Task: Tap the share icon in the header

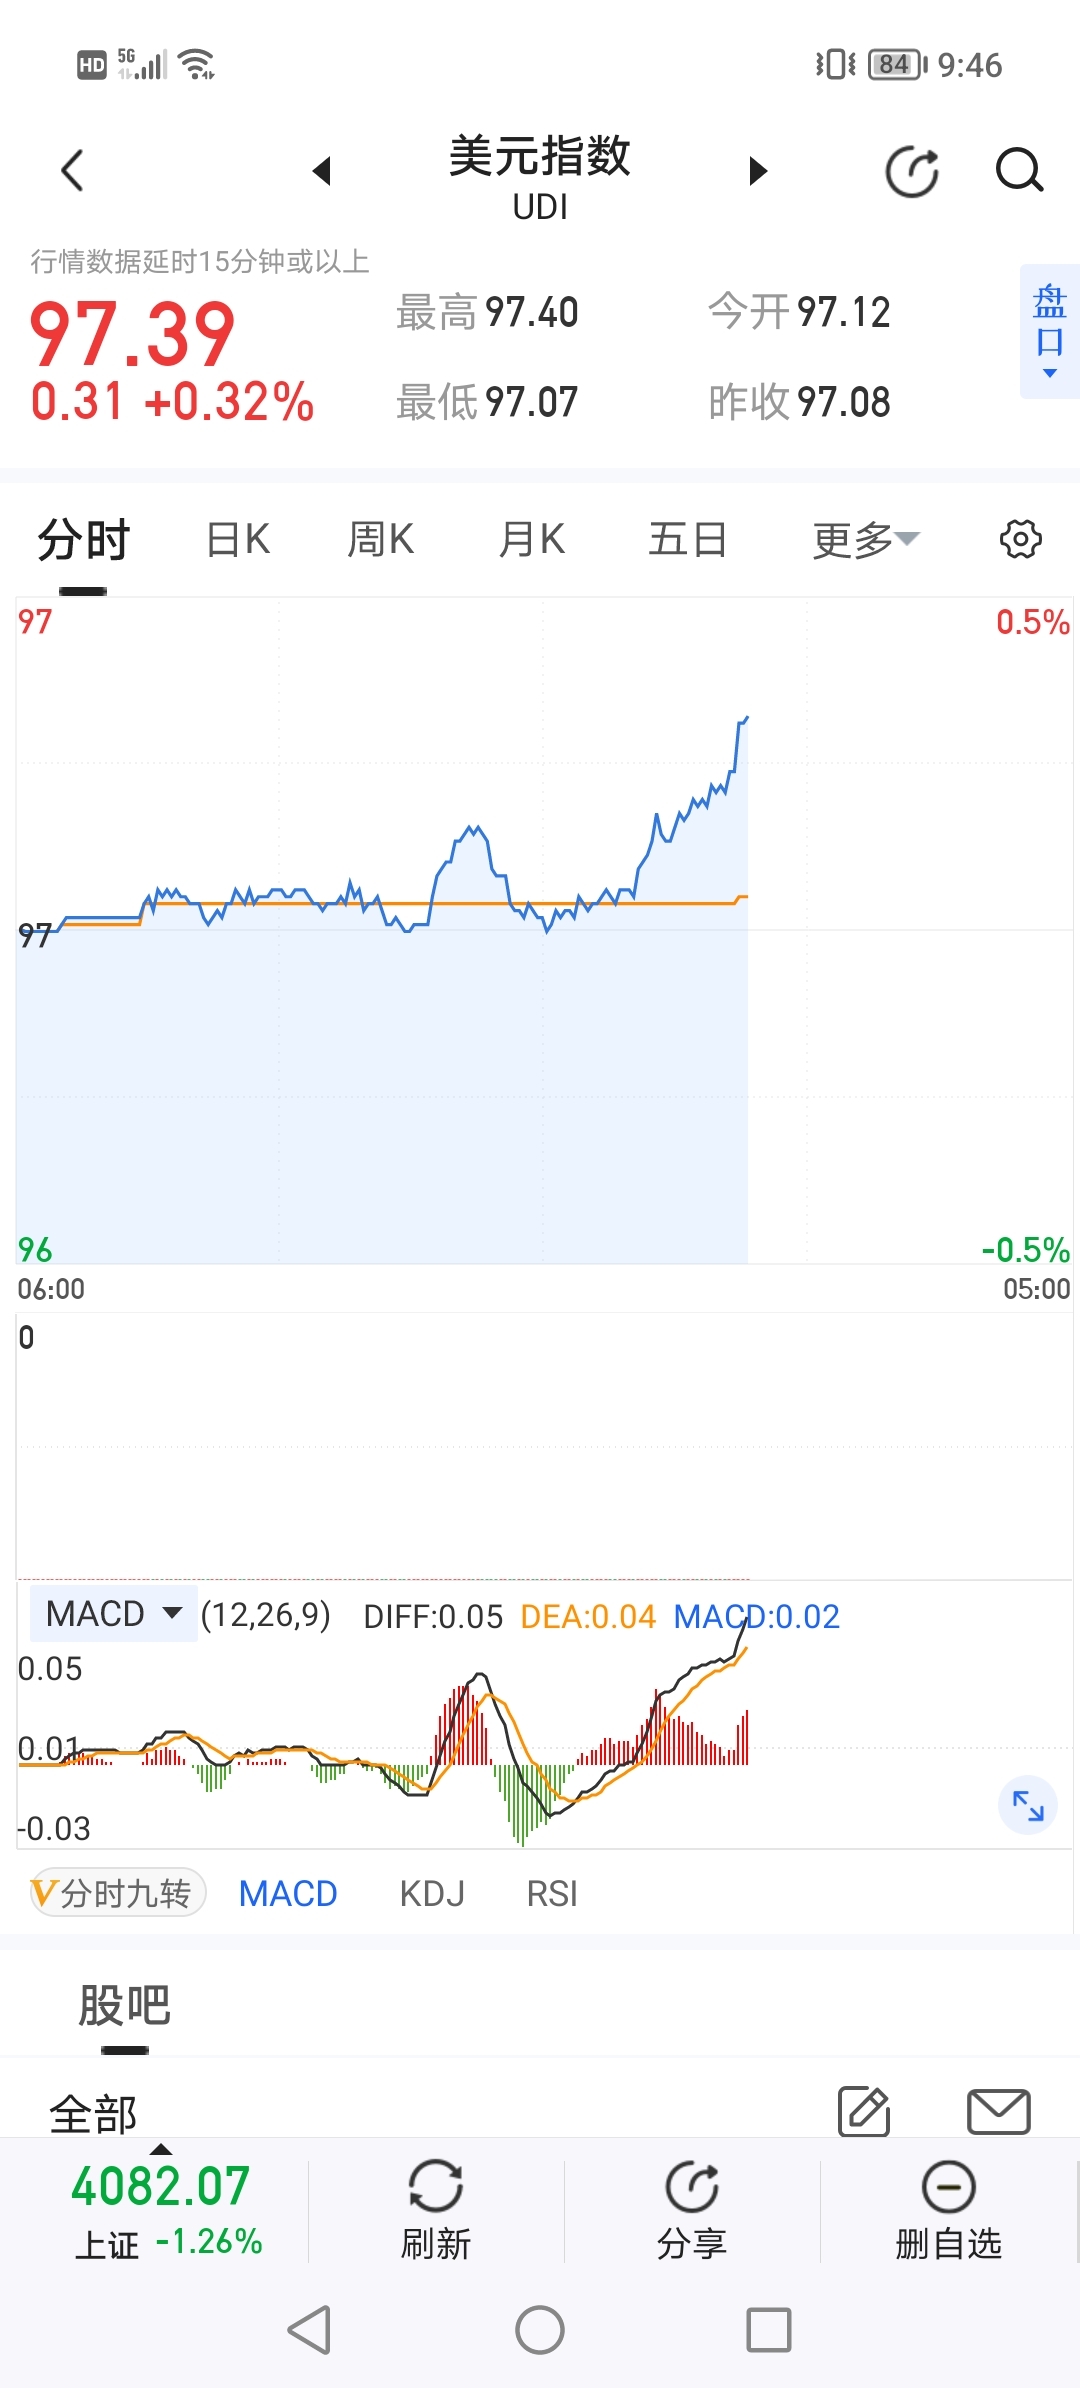Action: [x=912, y=171]
